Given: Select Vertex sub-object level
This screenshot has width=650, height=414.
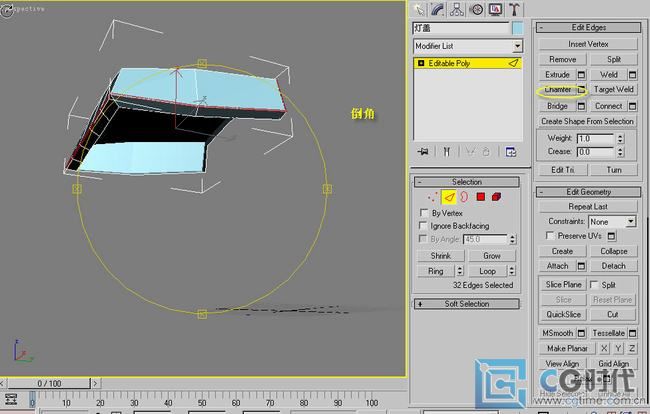Looking at the screenshot, I should click(x=432, y=197).
